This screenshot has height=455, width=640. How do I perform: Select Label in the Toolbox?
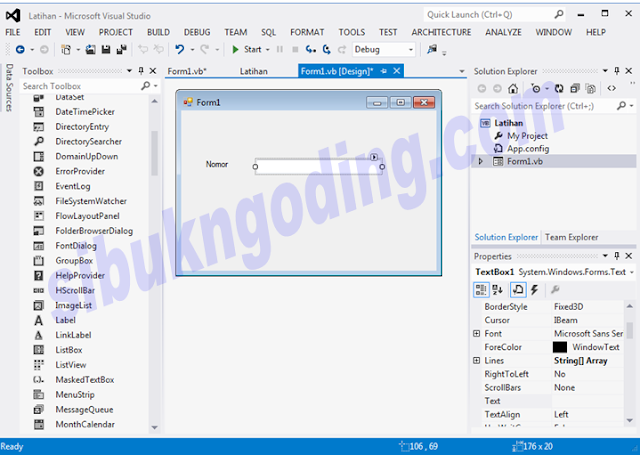pos(65,320)
